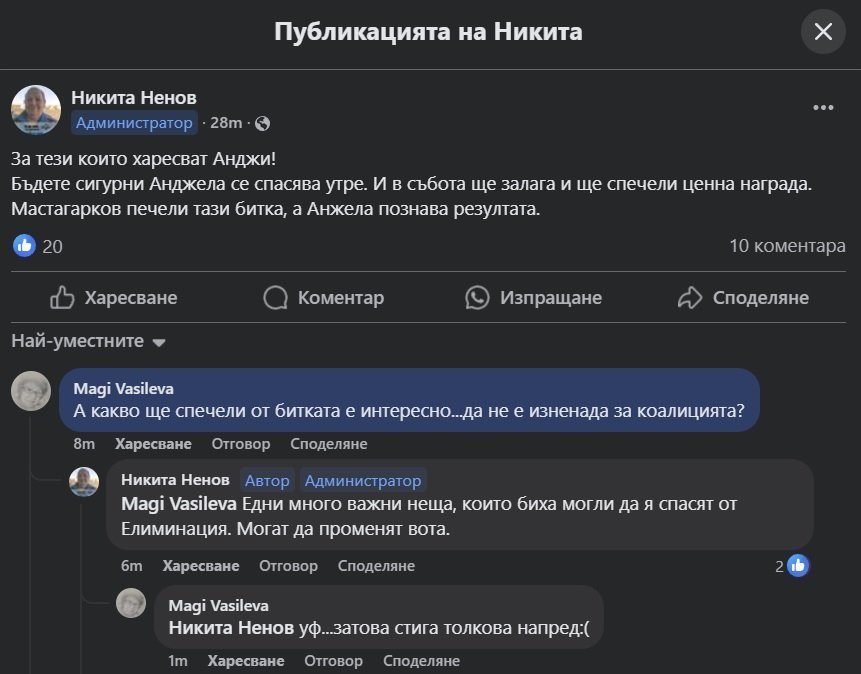
Task: Open Никита Ненов's post profile picture
Action: 36,109
